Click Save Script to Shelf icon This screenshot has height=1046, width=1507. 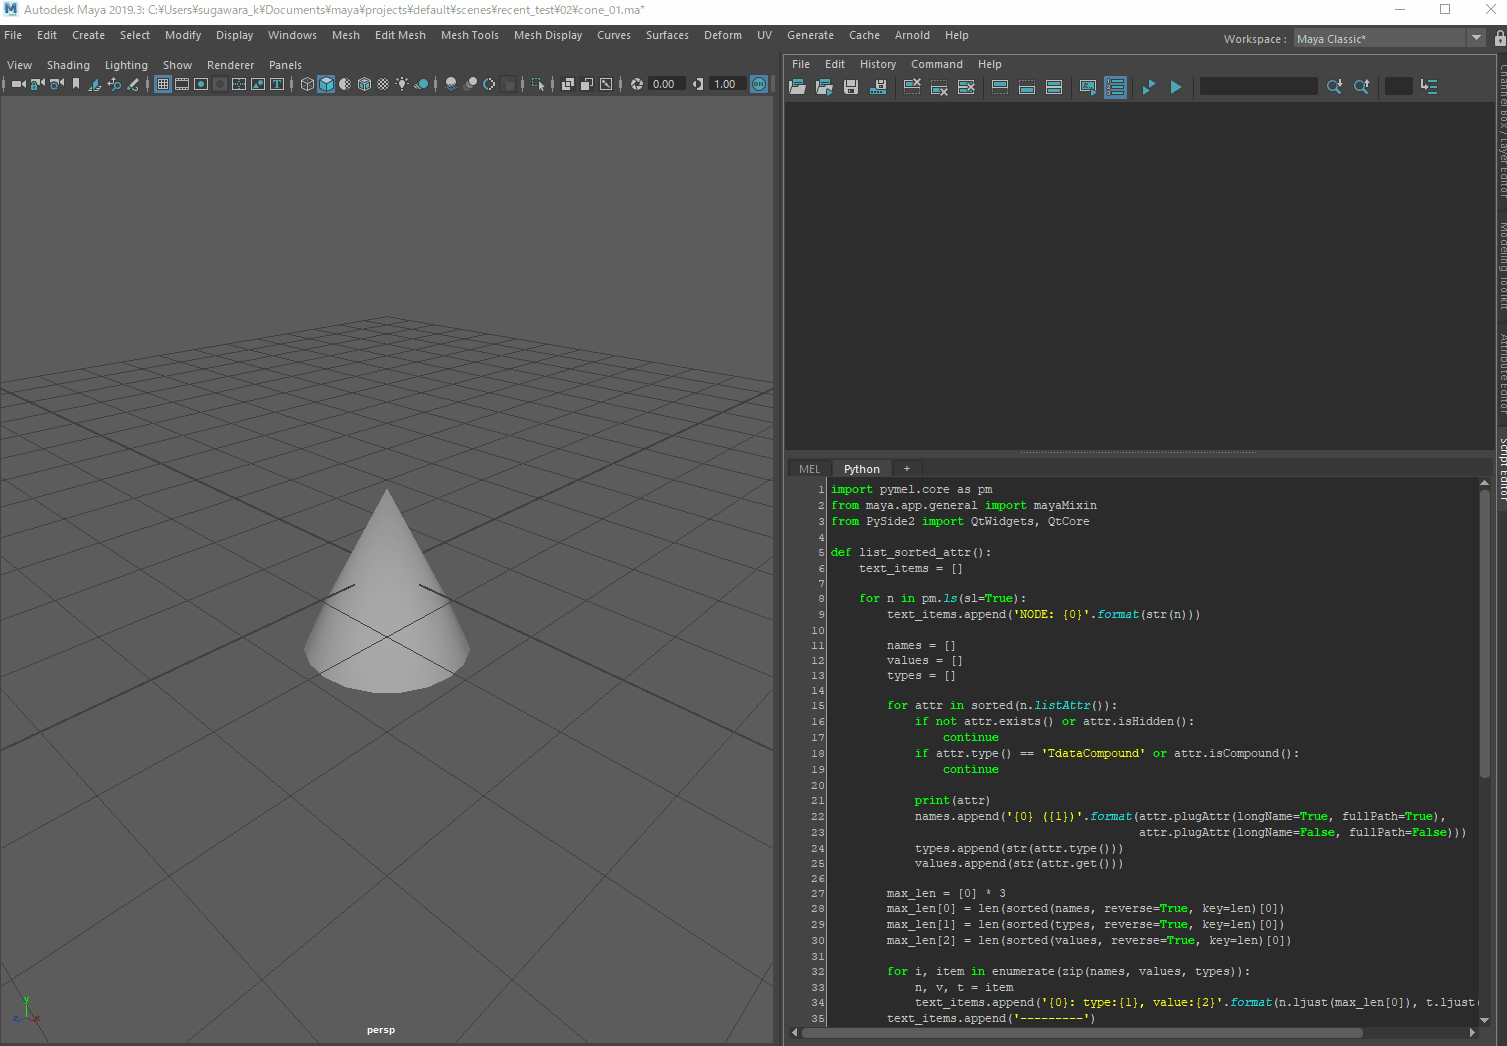878,87
